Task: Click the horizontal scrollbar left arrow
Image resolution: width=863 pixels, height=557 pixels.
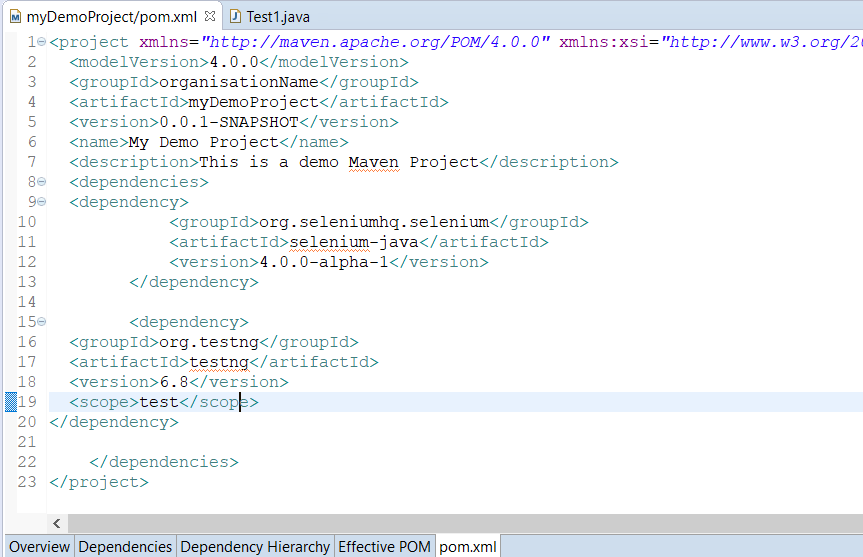Action: tap(57, 523)
